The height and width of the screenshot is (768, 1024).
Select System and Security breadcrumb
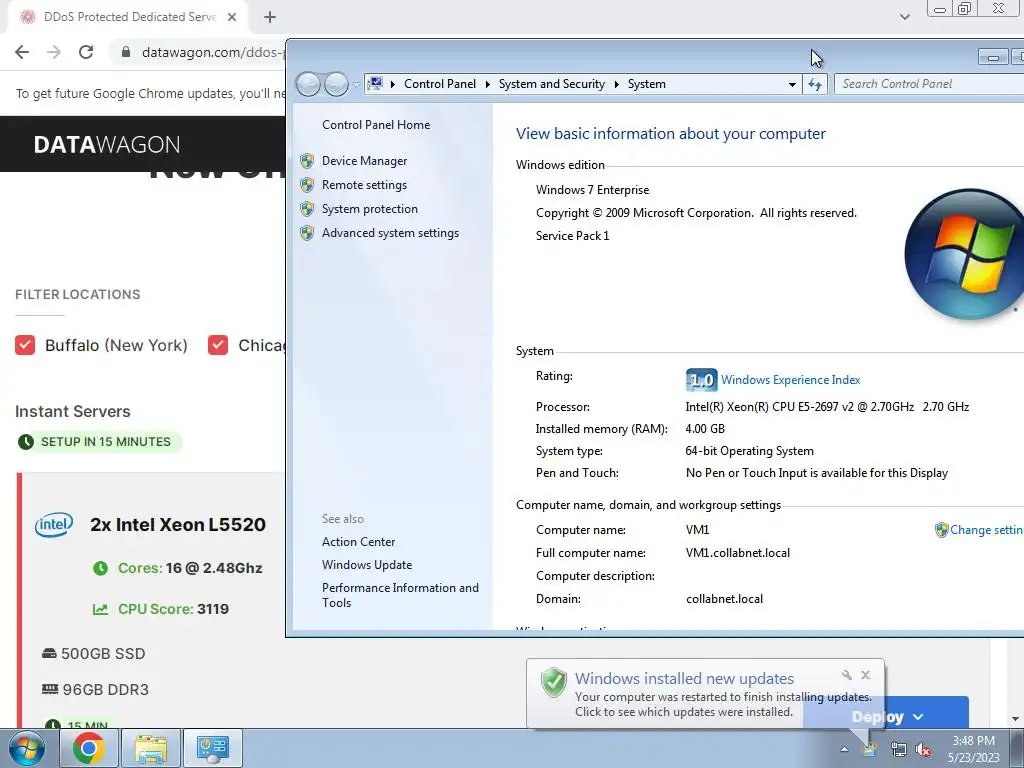click(551, 84)
